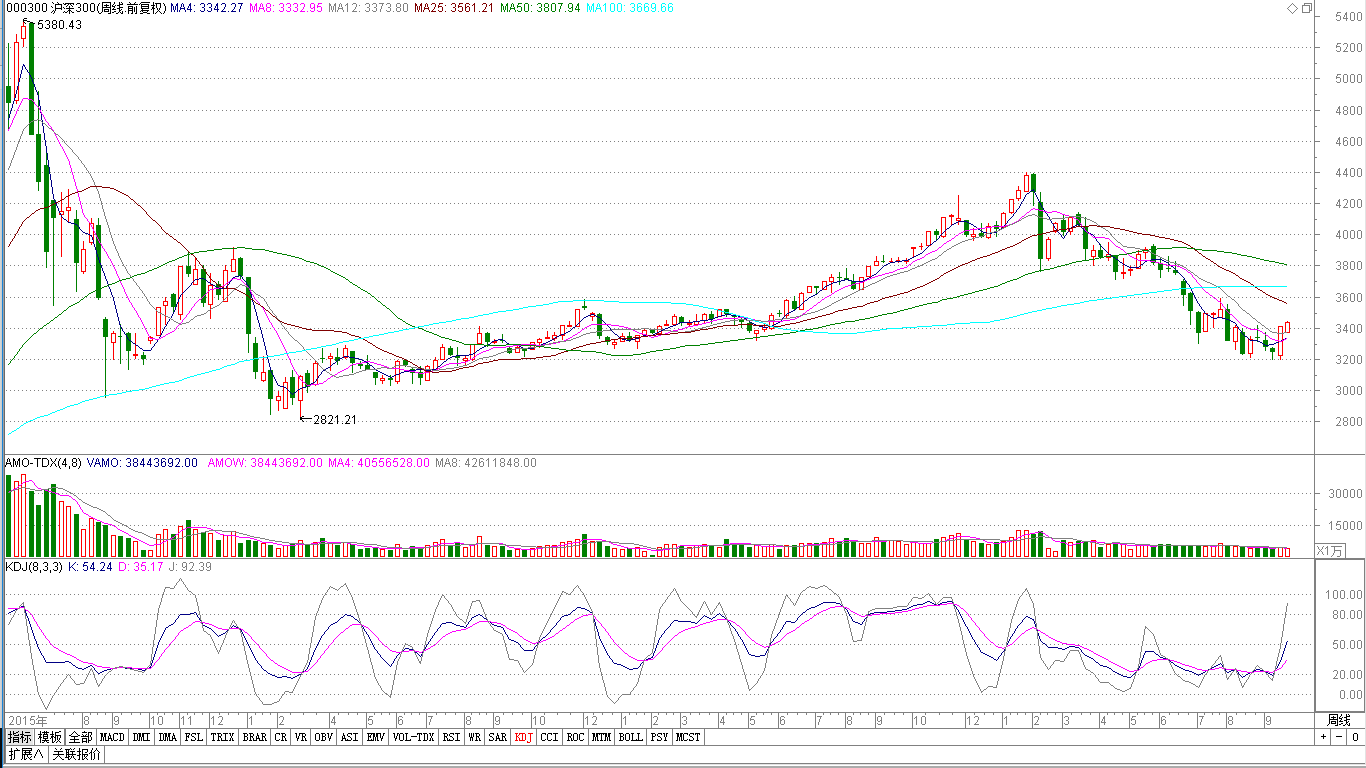Select the MCST indicator tab
This screenshot has height=768, width=1366.
tap(688, 738)
